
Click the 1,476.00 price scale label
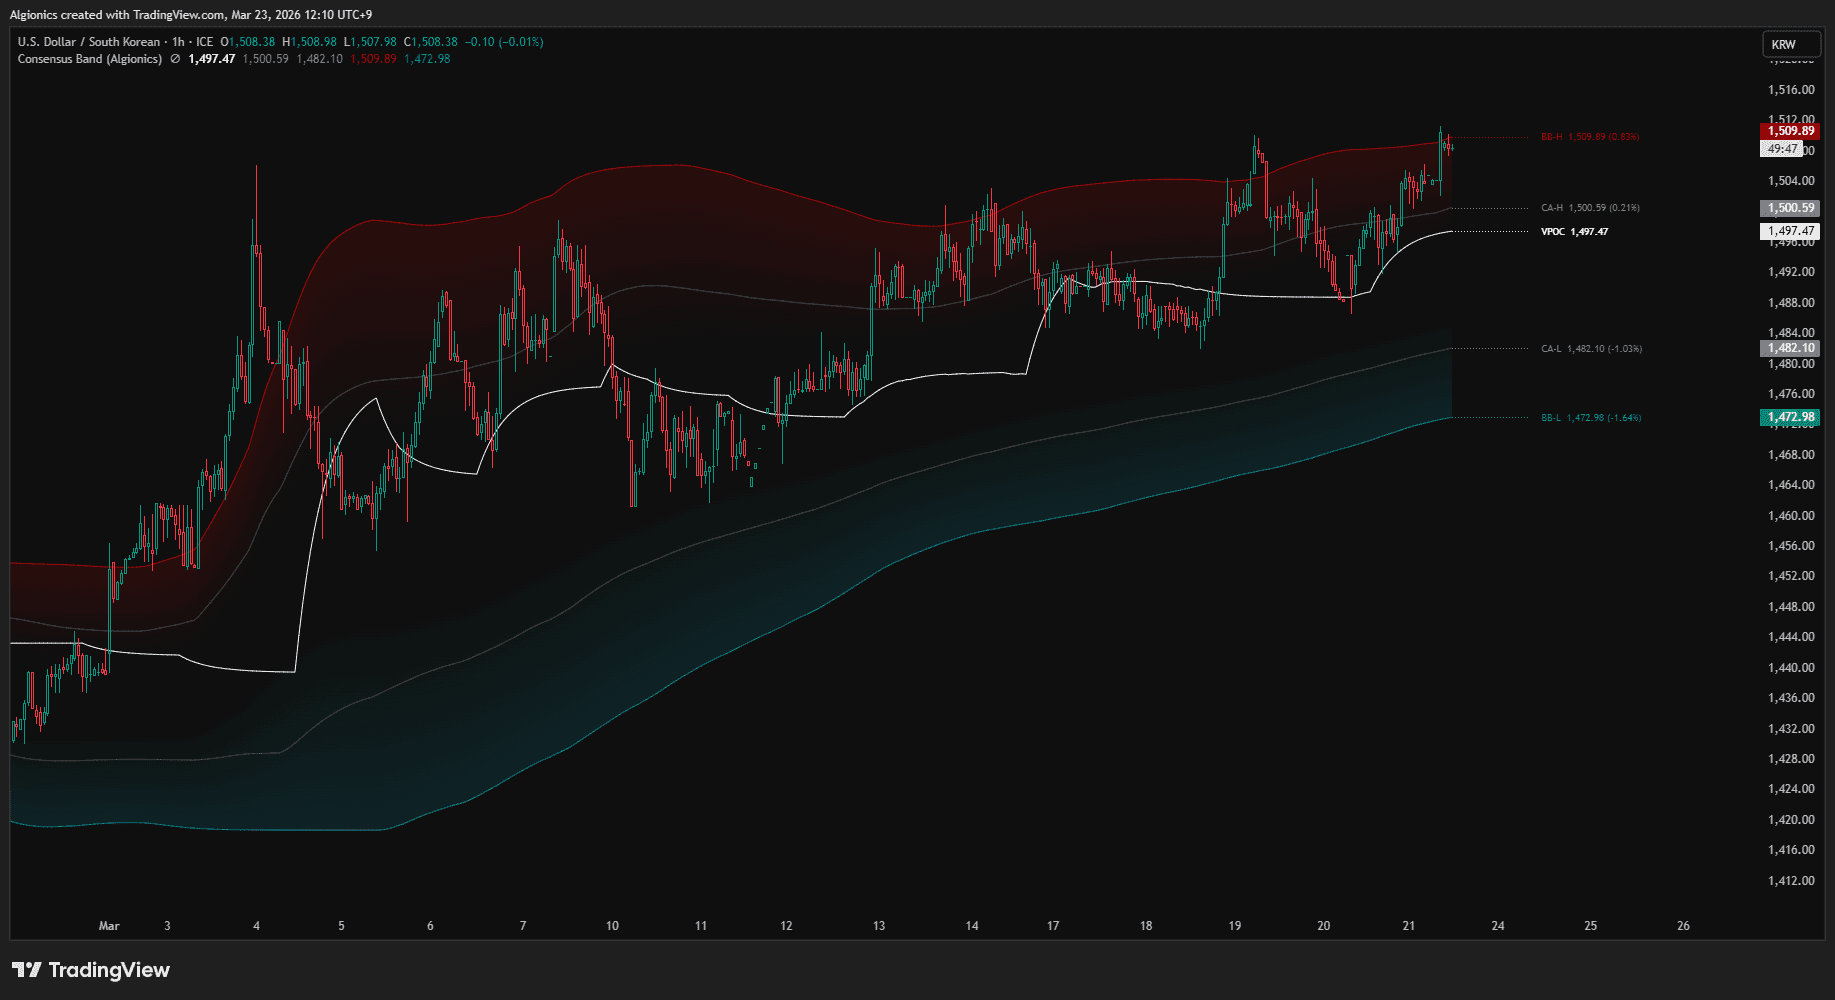1791,394
